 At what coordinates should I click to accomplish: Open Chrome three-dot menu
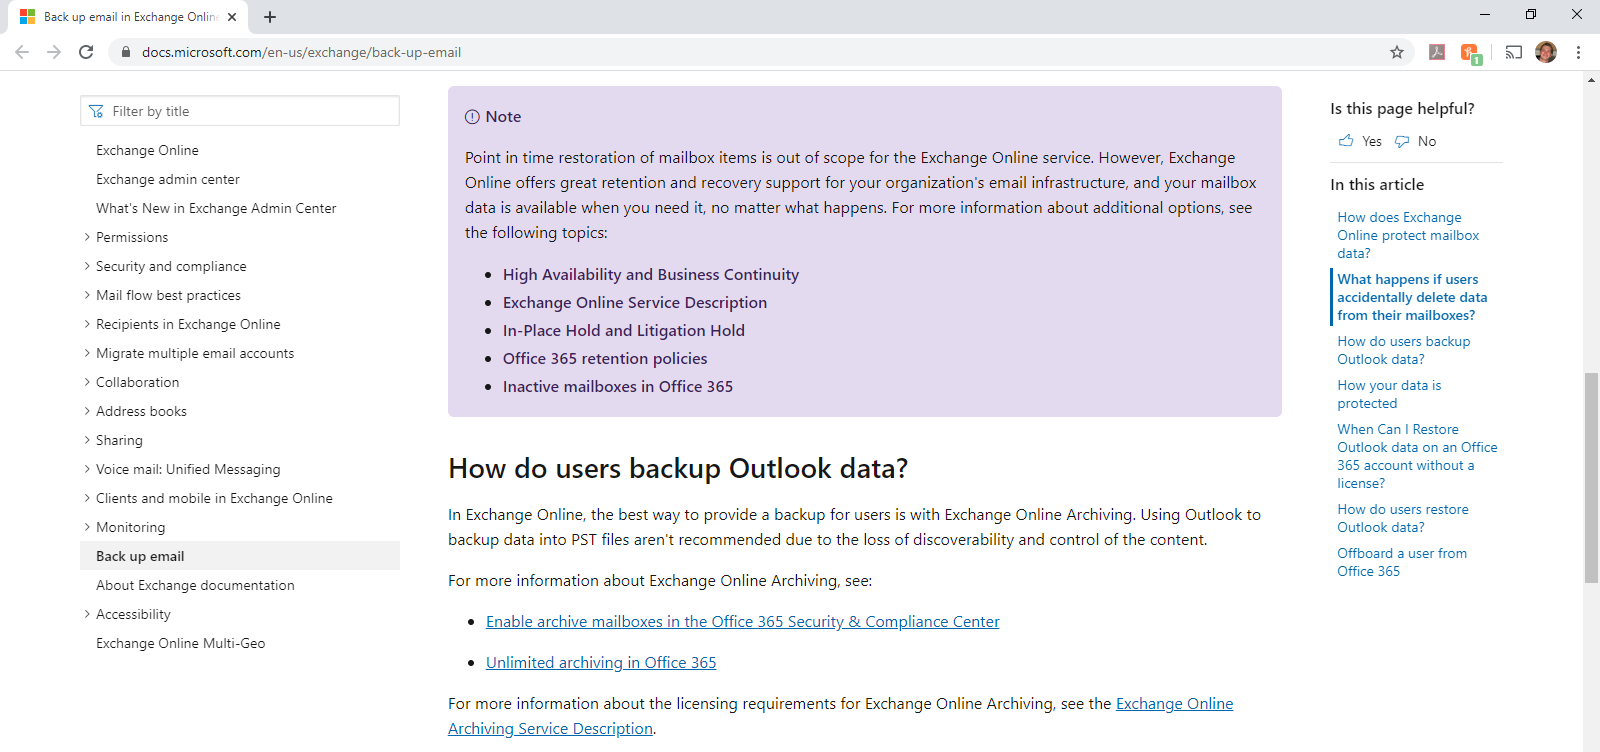point(1578,52)
